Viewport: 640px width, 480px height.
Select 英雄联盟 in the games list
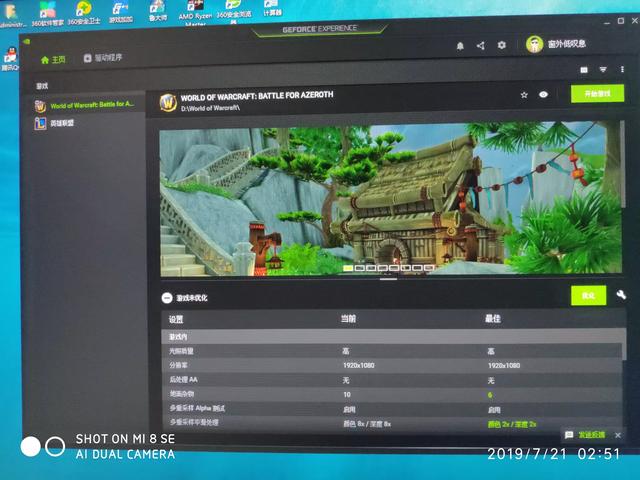coord(60,123)
